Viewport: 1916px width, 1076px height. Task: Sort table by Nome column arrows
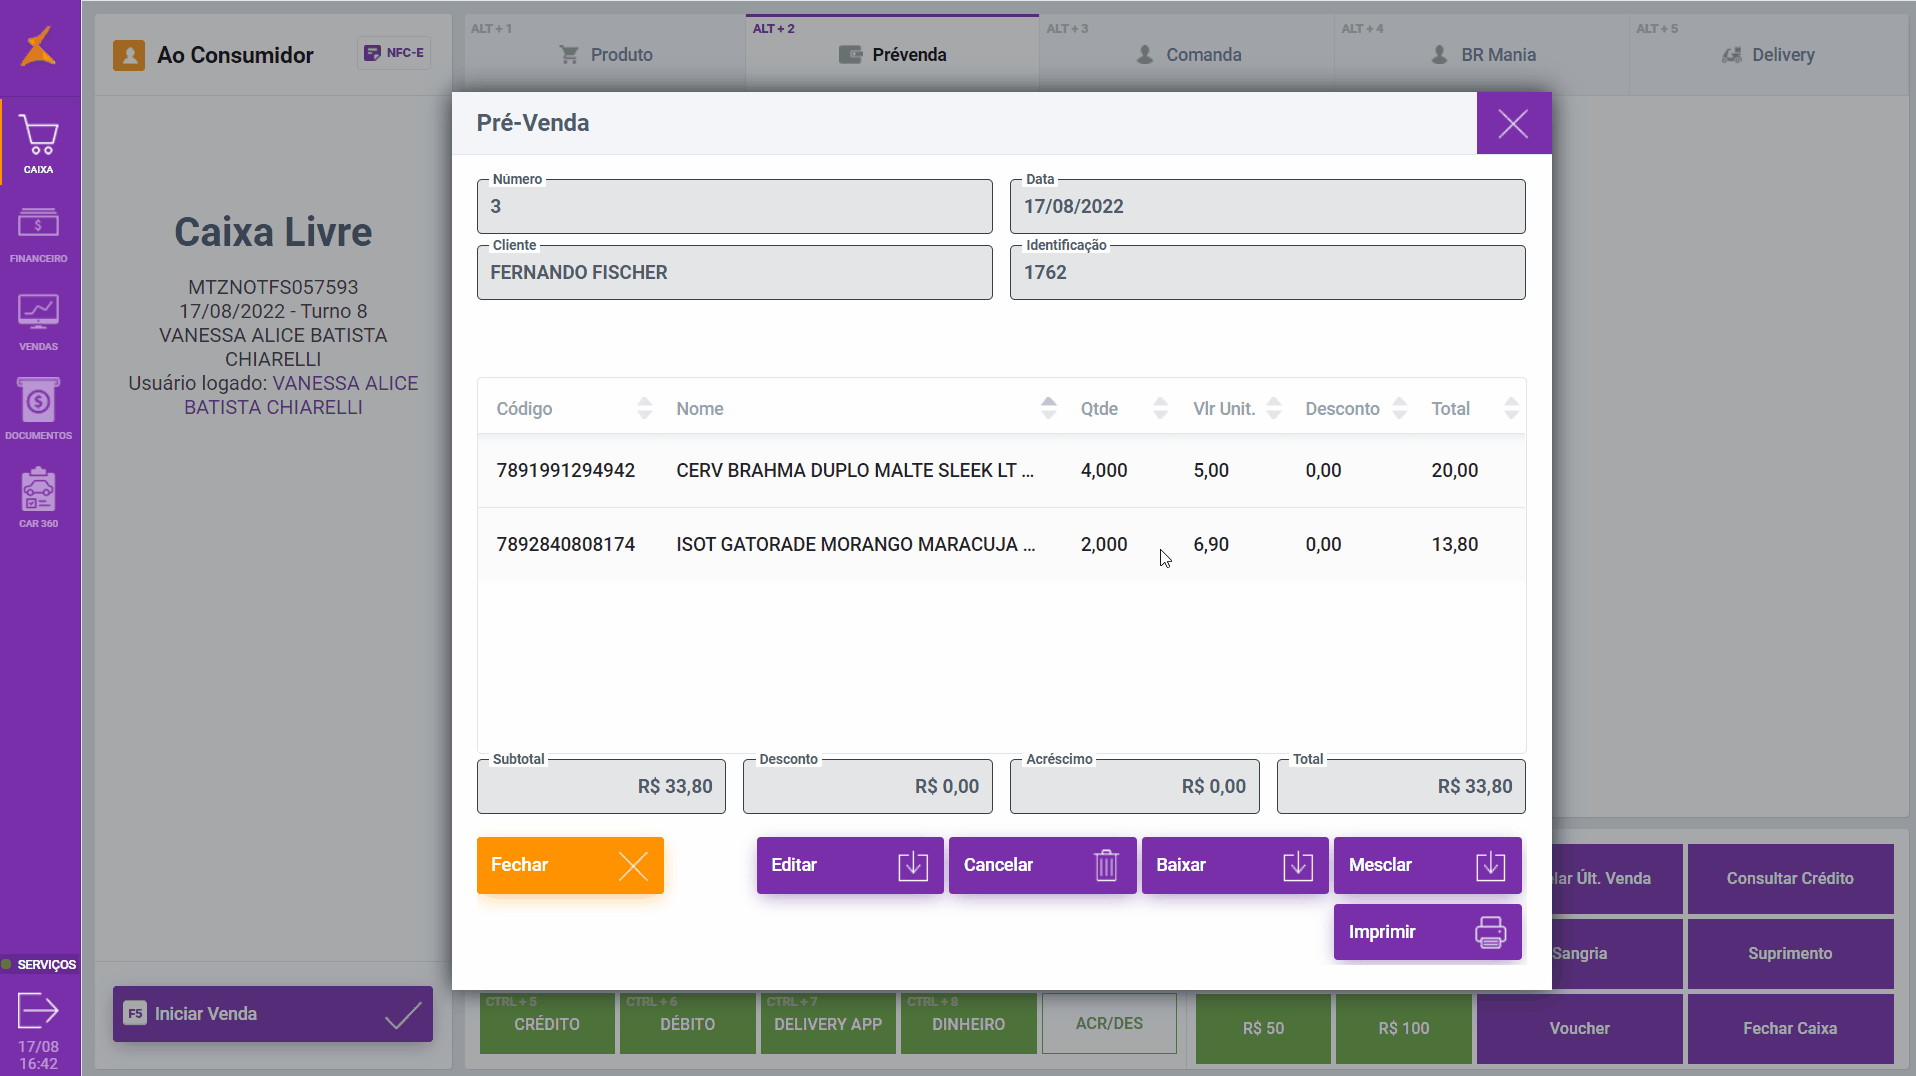[1048, 408]
